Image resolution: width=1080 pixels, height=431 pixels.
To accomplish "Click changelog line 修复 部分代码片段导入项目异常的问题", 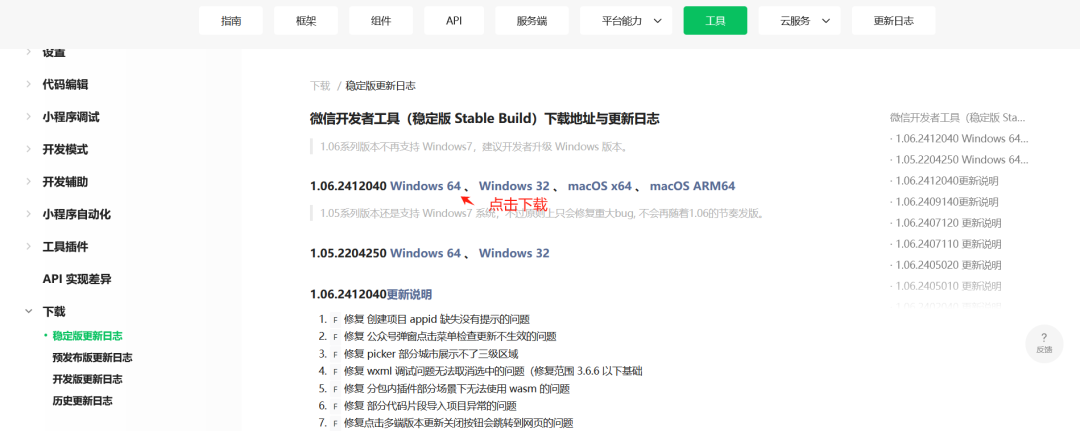I will (x=430, y=406).
